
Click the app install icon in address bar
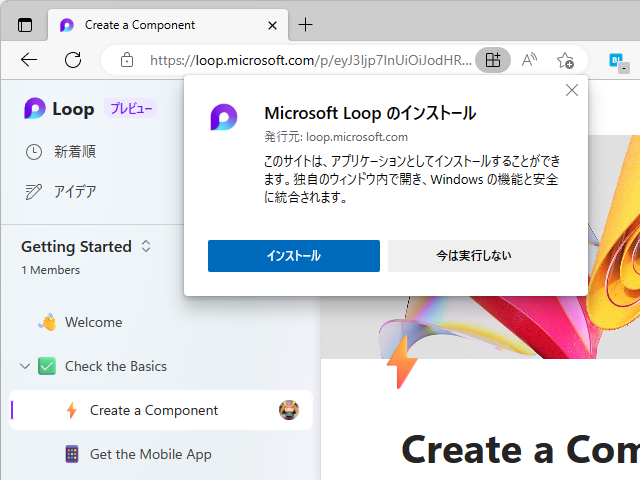point(493,60)
